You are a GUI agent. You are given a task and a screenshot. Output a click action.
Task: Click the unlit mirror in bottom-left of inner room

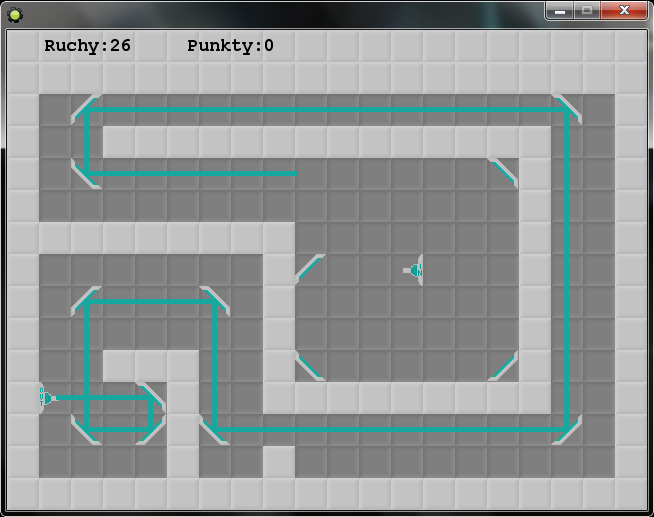point(310,366)
